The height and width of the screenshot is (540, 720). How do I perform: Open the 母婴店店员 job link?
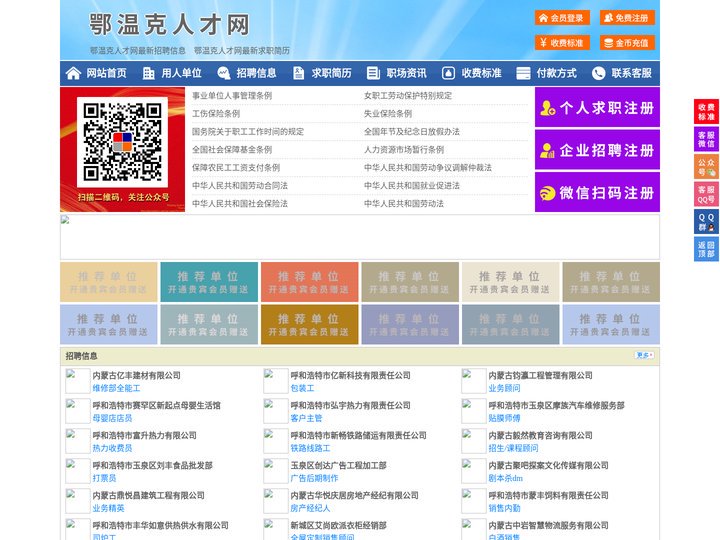click(x=112, y=418)
